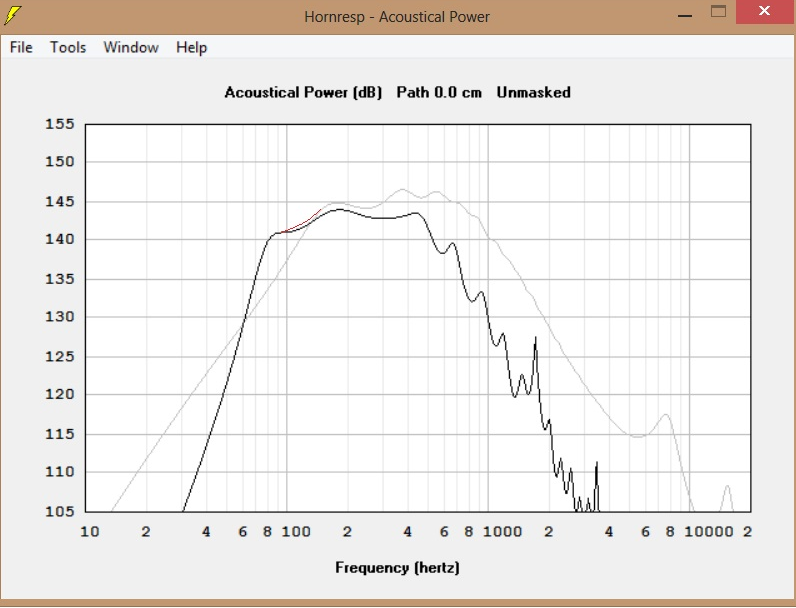Click the 'Path 0.0 cm' label
796x608 pixels.
click(x=439, y=92)
